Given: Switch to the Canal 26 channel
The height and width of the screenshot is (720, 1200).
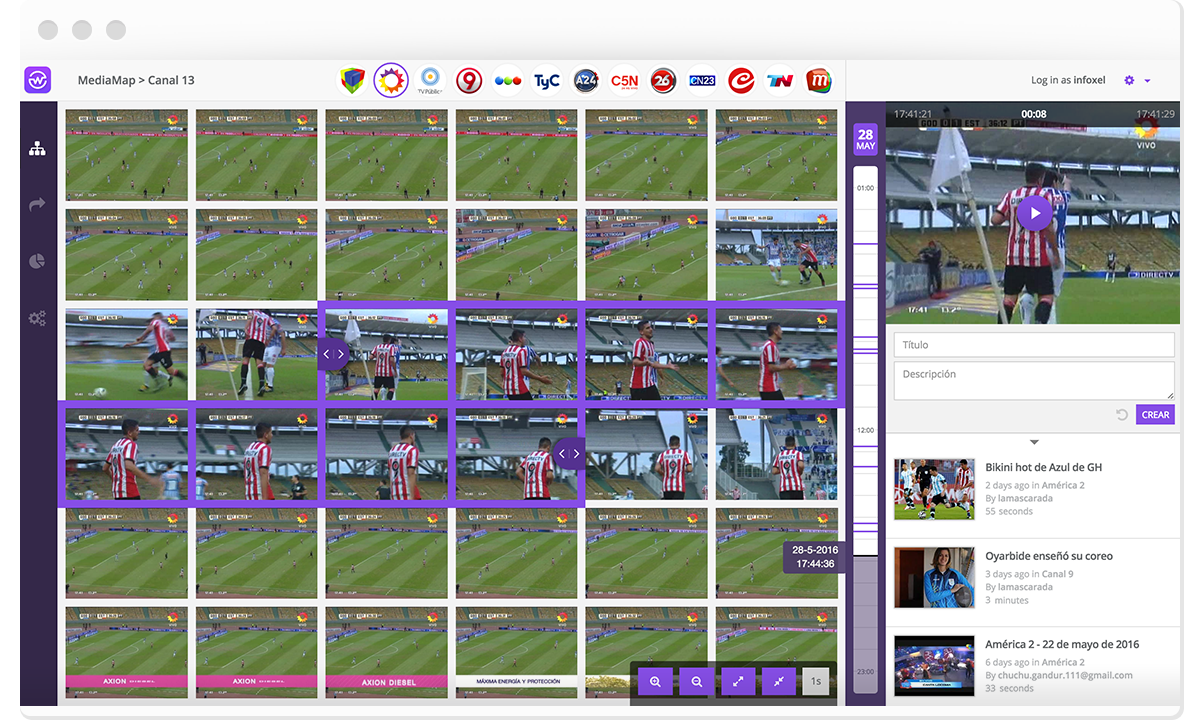Looking at the screenshot, I should [663, 80].
